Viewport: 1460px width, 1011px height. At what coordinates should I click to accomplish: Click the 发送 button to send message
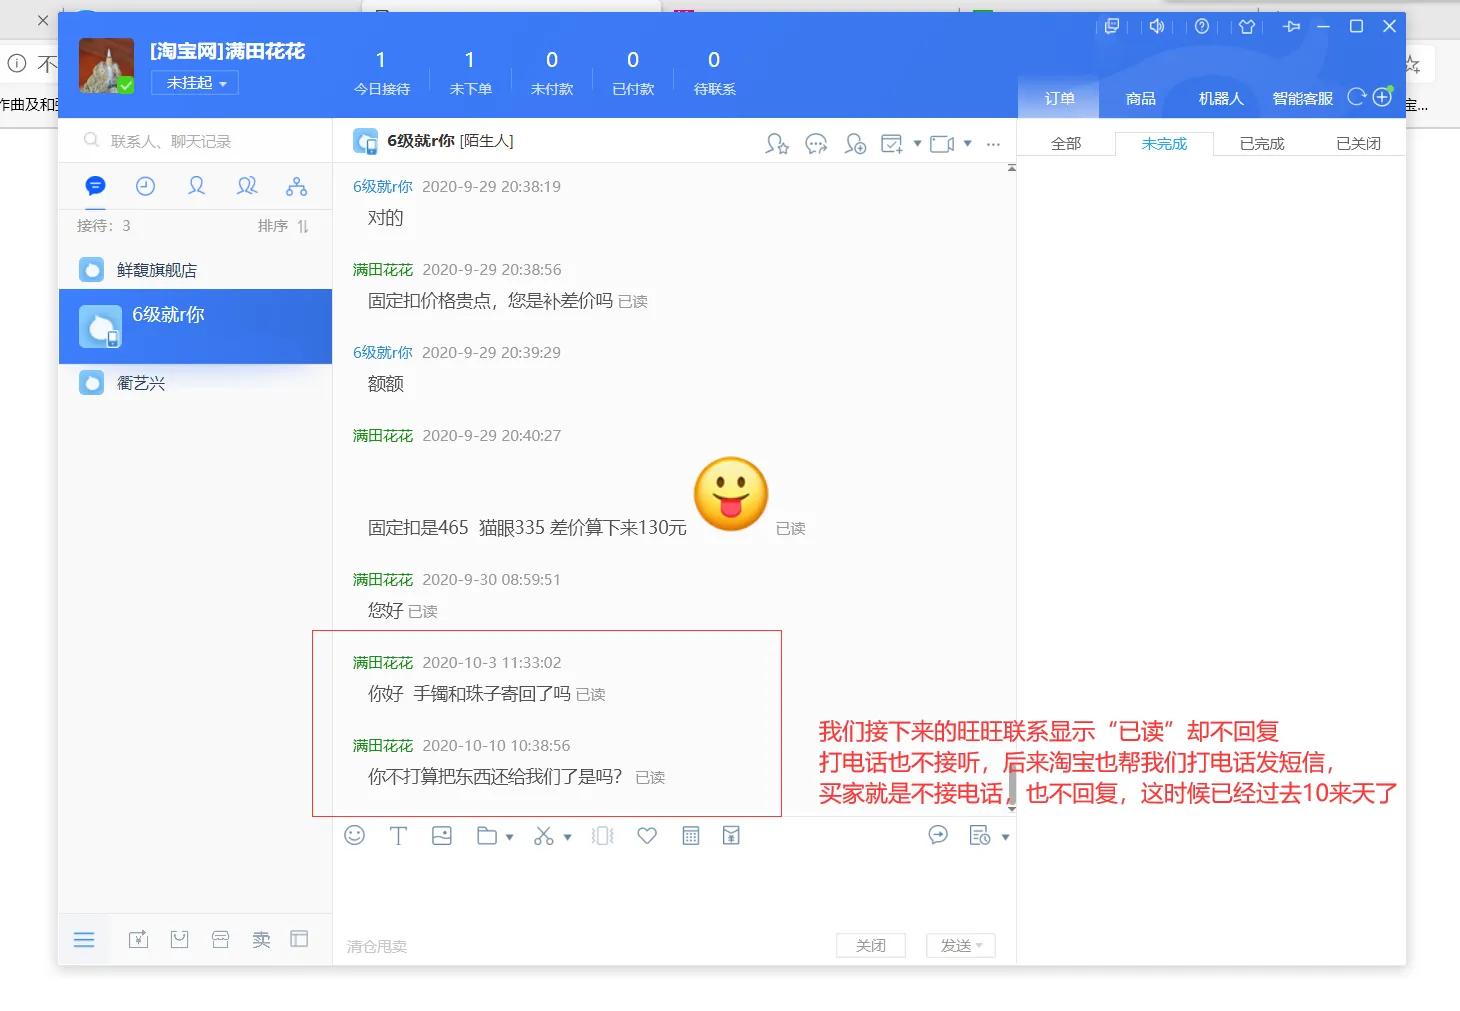(x=955, y=944)
